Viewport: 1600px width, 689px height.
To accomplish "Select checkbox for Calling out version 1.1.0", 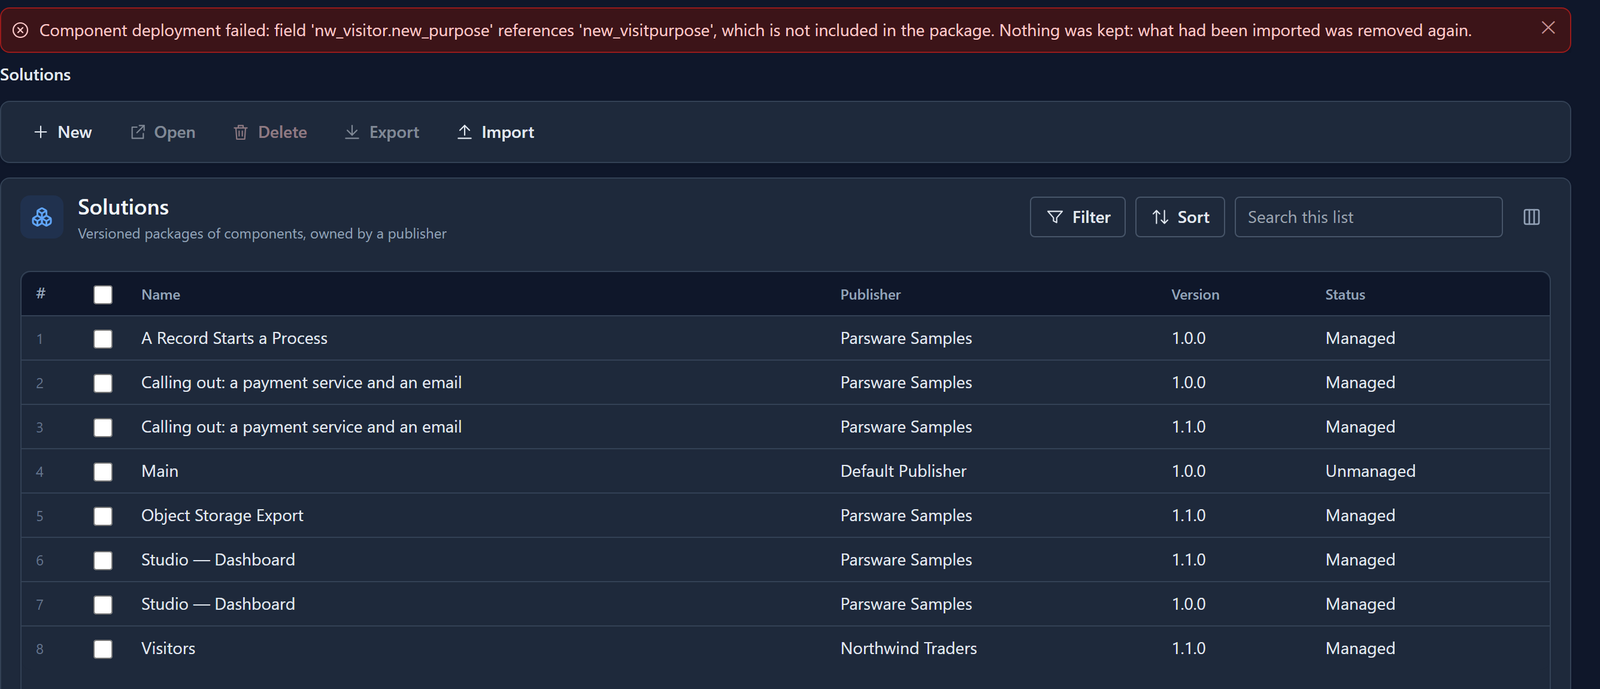I will (103, 427).
